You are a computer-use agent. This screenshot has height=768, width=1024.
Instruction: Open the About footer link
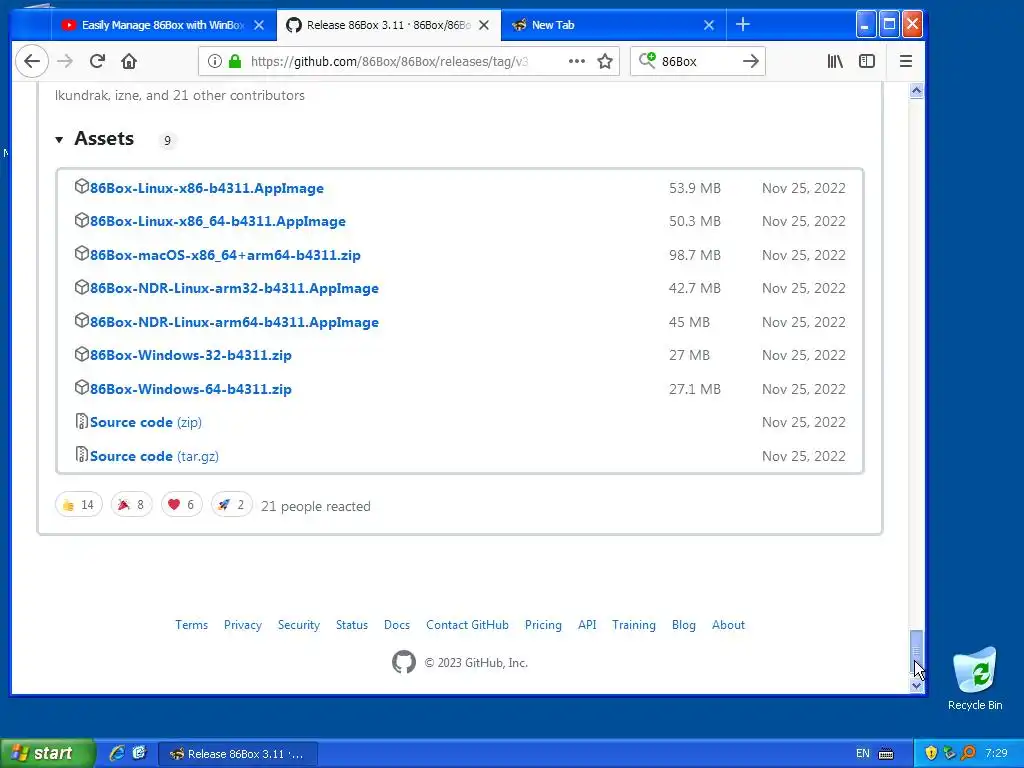point(728,625)
